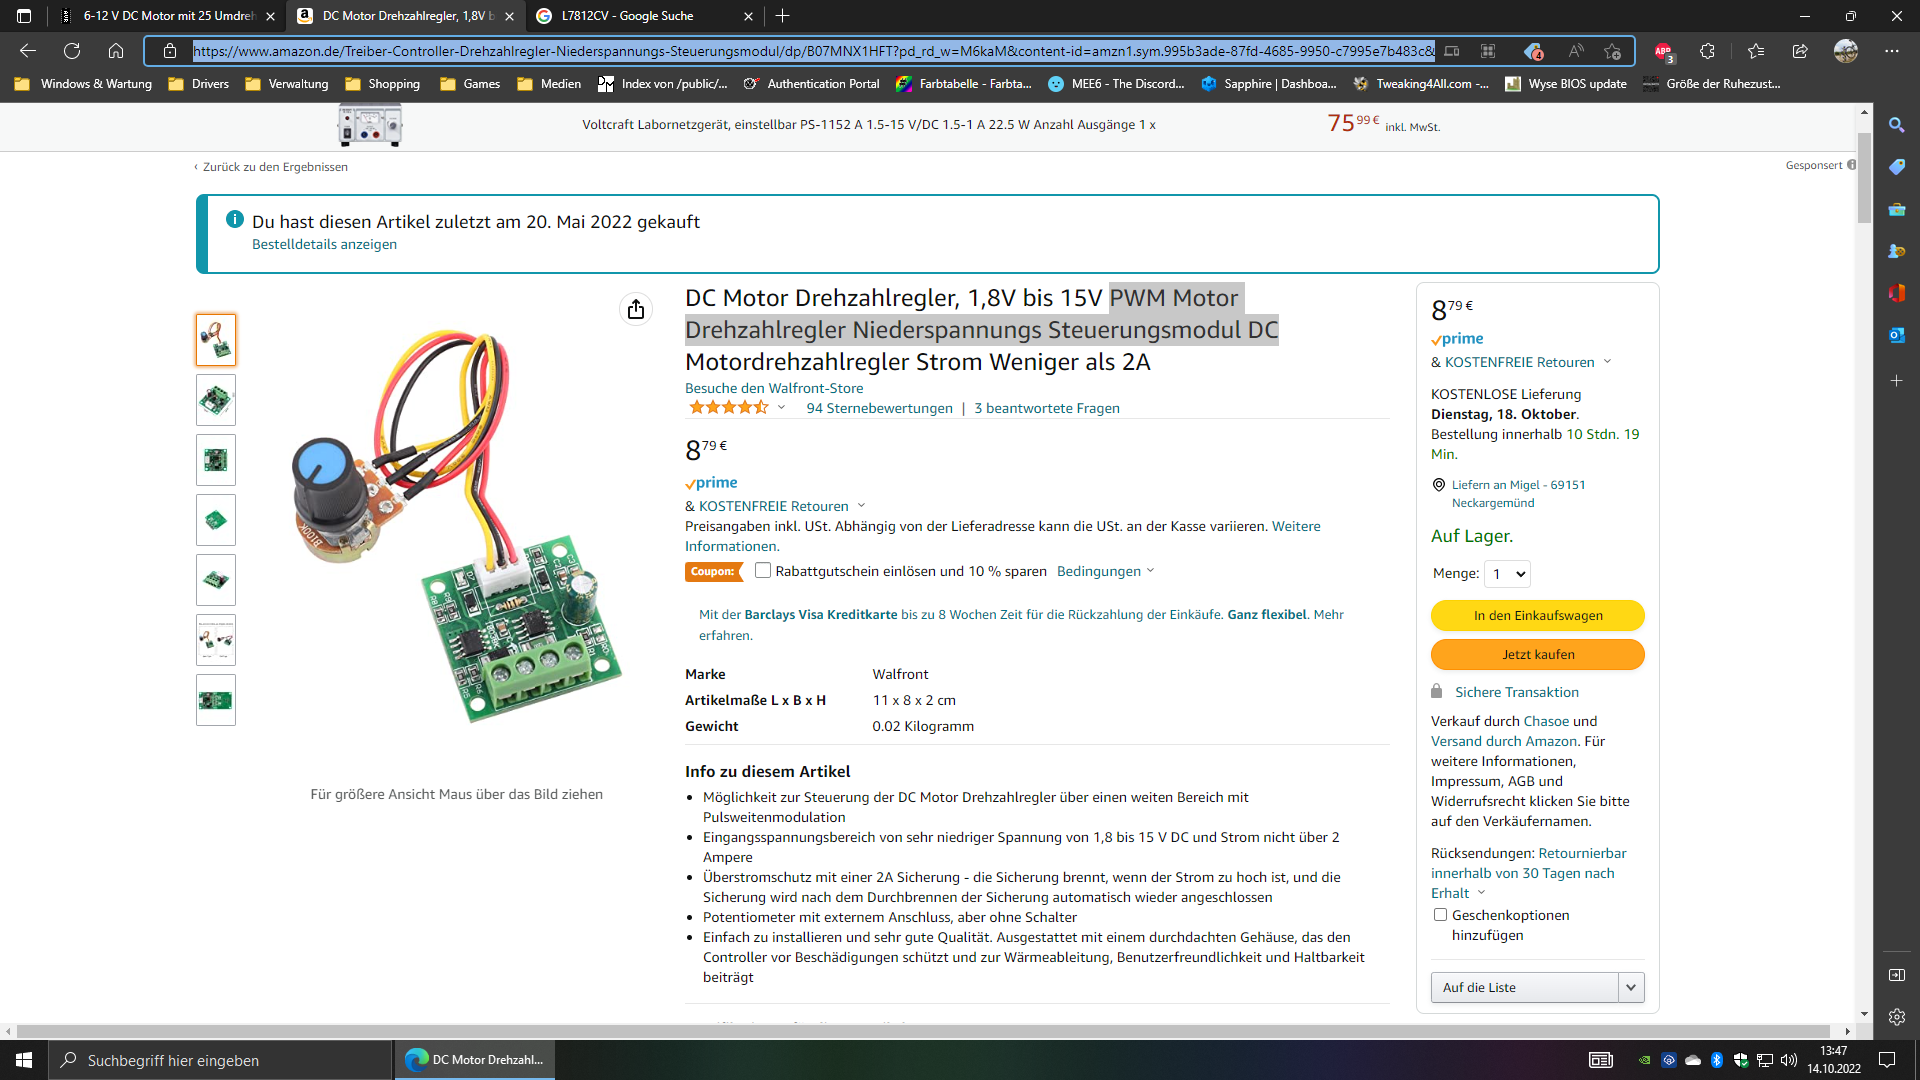Open Sichere Transaktion link
The height and width of the screenshot is (1080, 1920).
[1516, 692]
